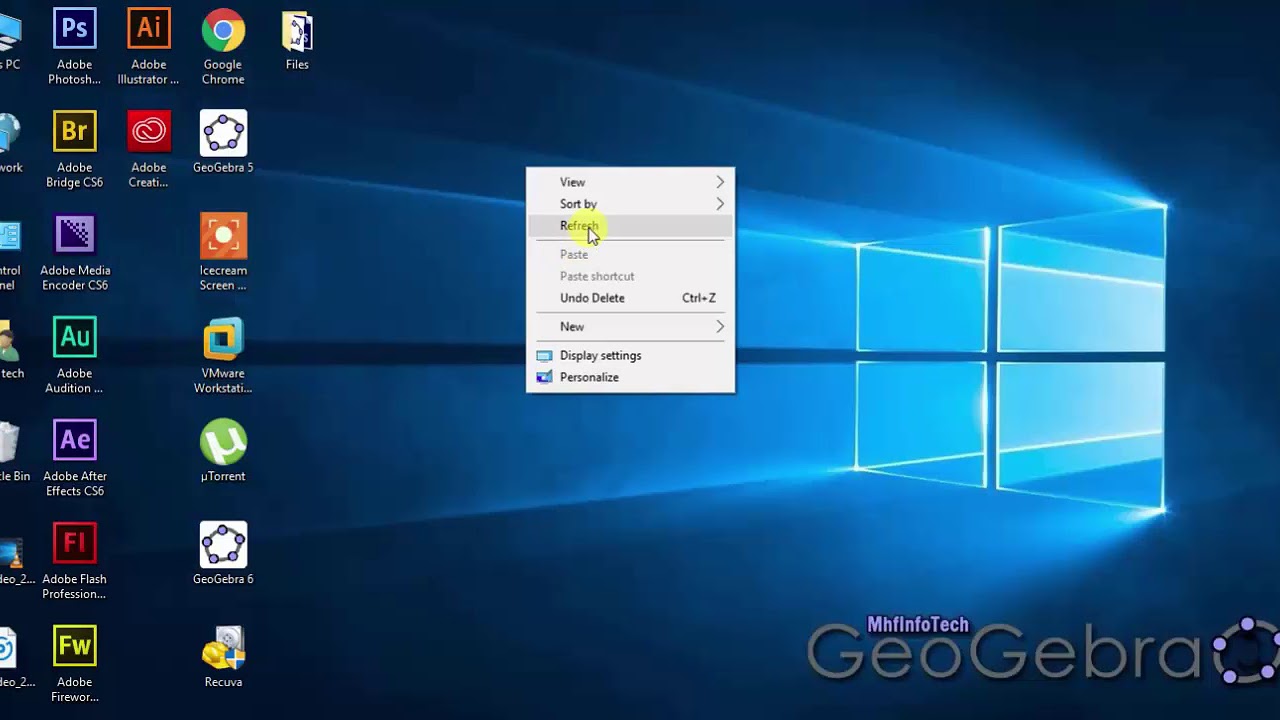Expand the New submenu arrow

click(720, 327)
